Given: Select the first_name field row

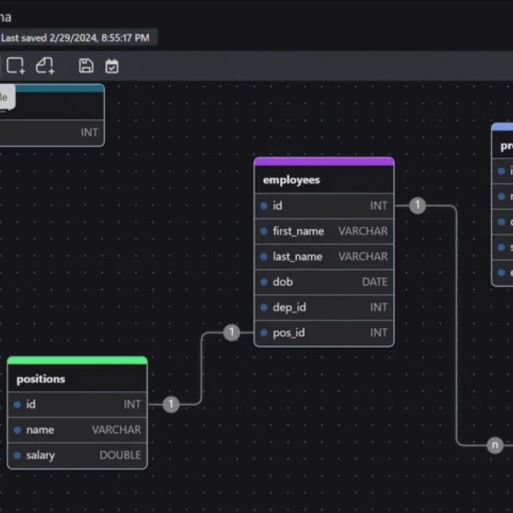Looking at the screenshot, I should [324, 231].
